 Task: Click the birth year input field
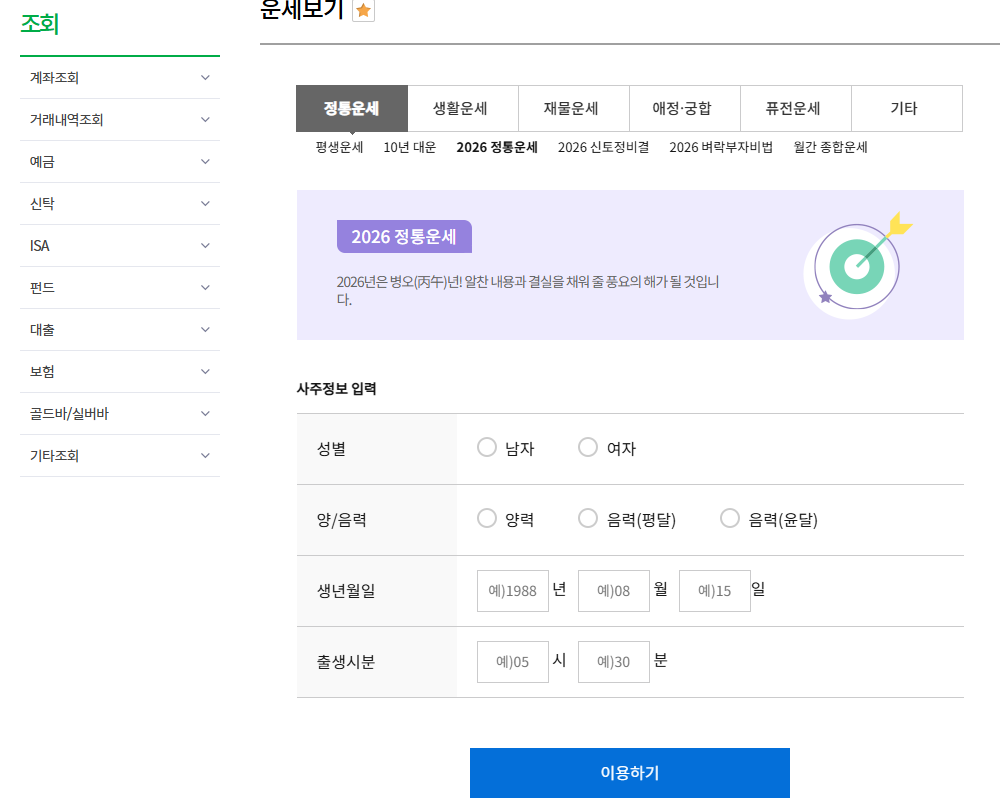(512, 590)
